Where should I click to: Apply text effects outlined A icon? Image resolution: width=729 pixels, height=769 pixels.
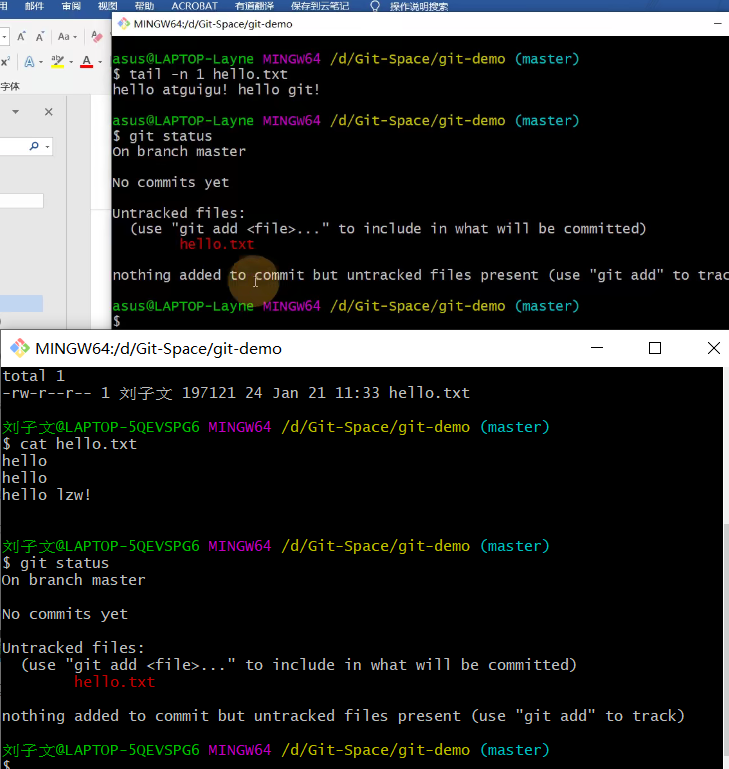(29, 62)
